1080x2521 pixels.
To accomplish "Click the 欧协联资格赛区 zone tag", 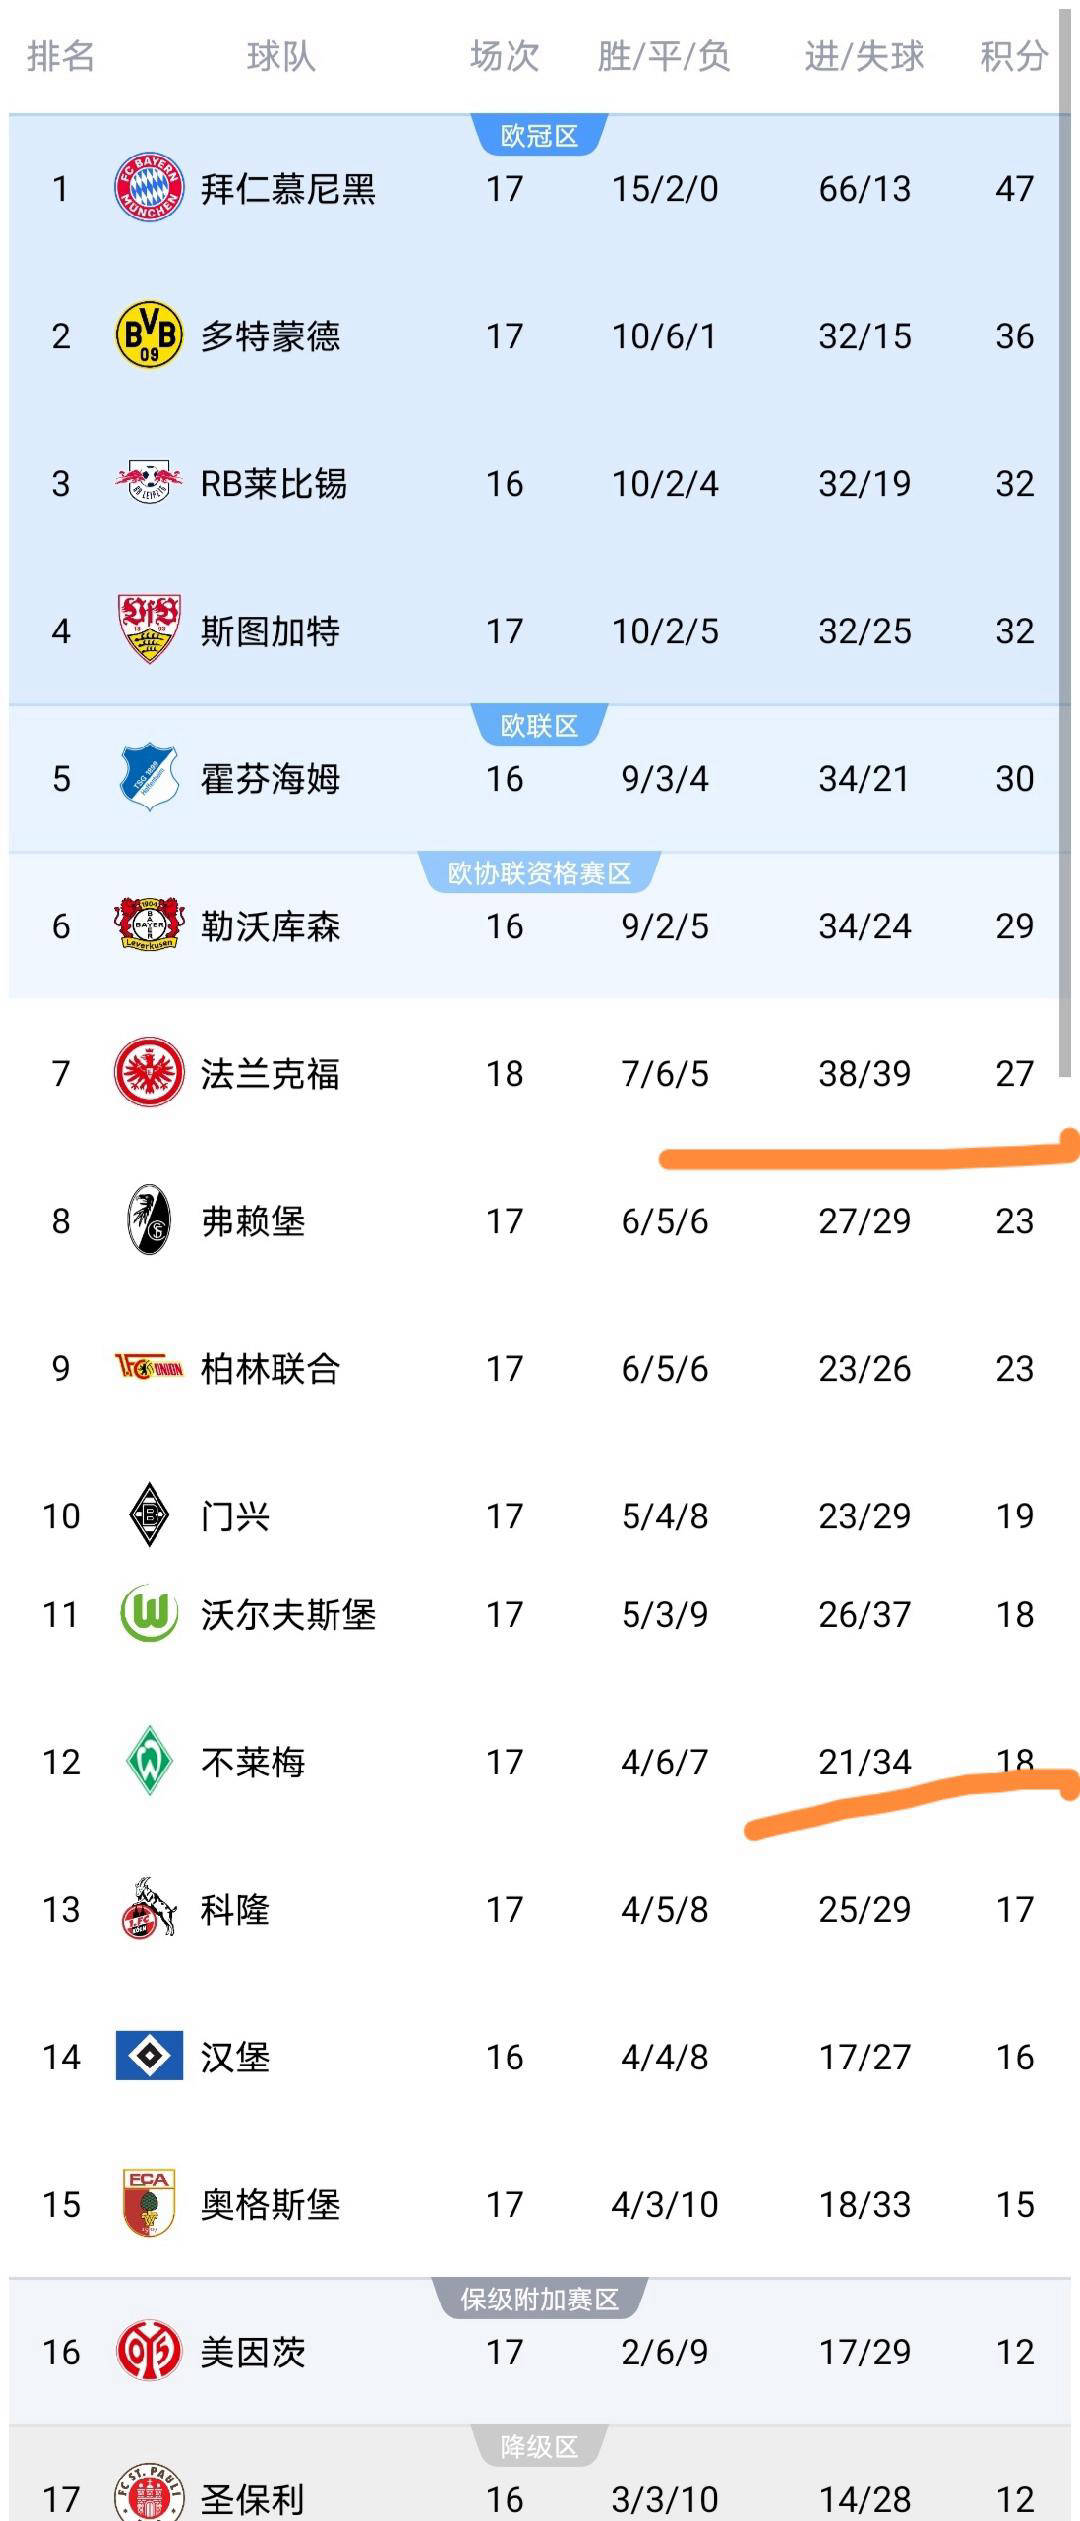I will (539, 873).
